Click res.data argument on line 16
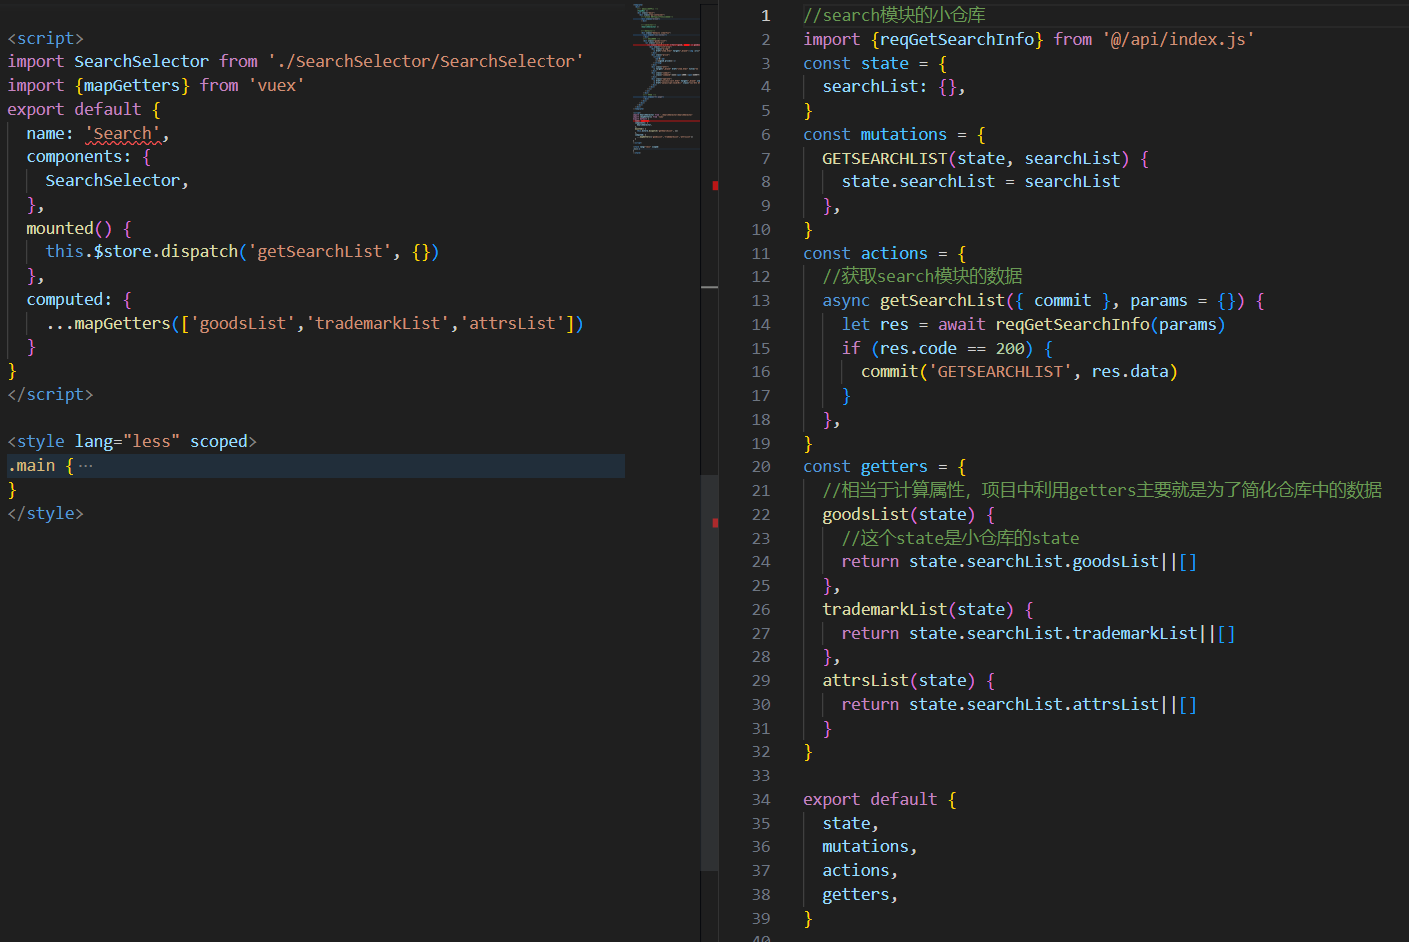Screen dimensions: 1409x942 pyautogui.click(x=1130, y=371)
